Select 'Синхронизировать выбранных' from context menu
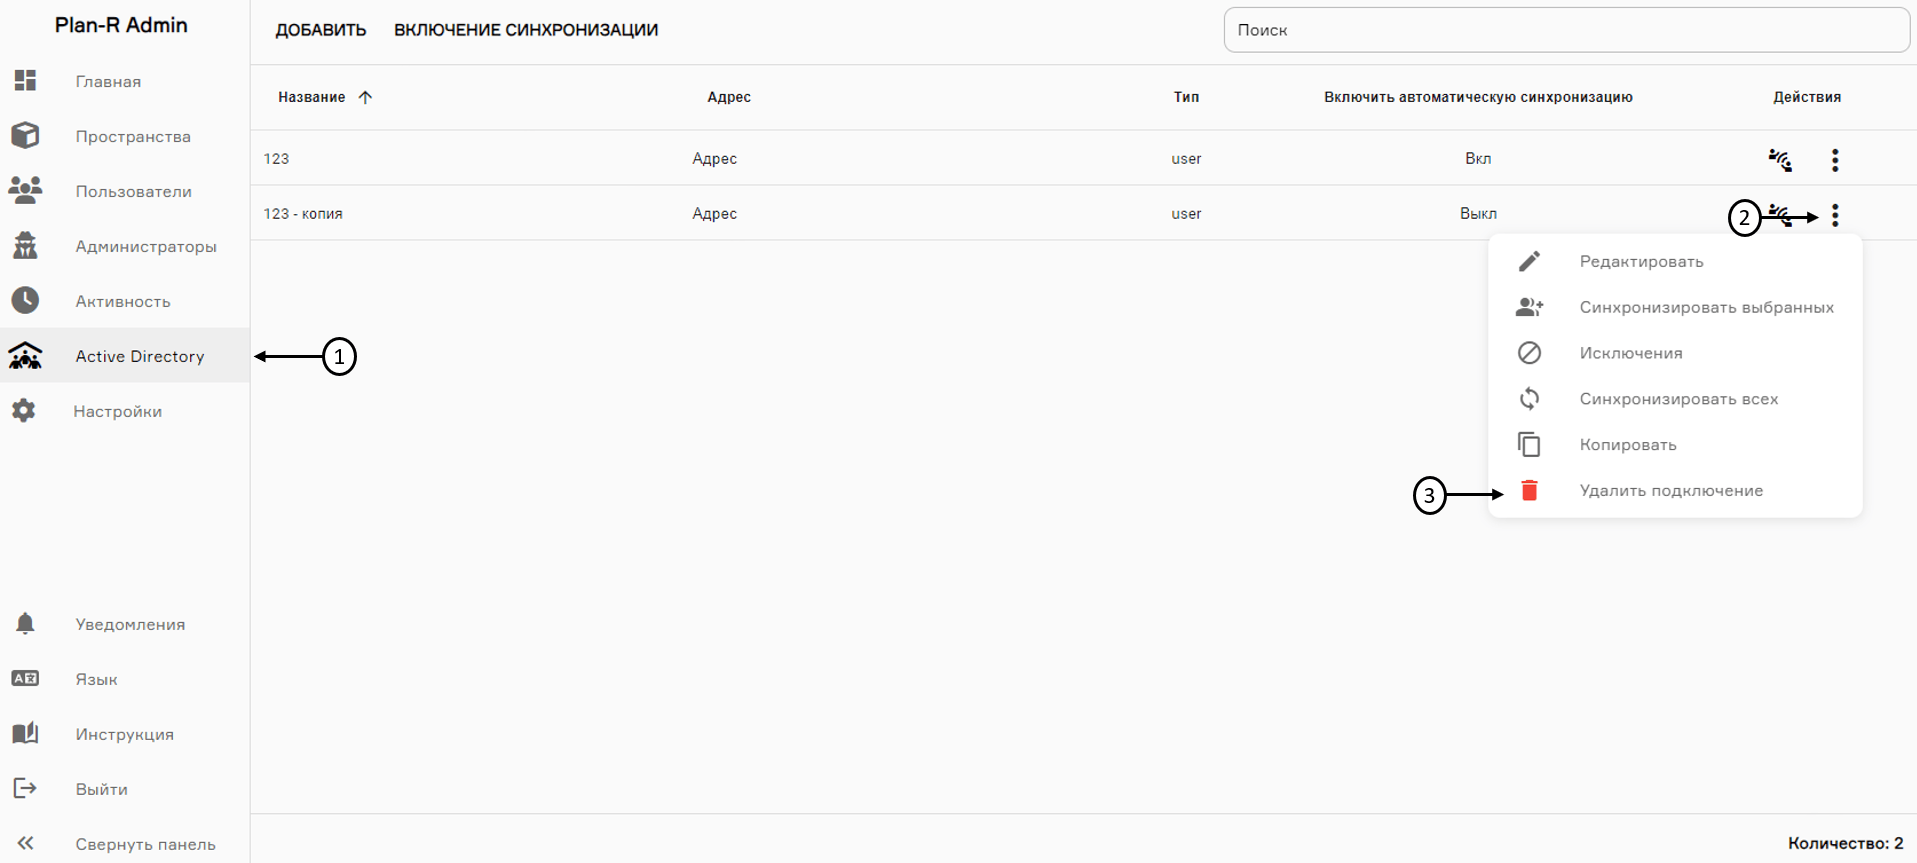Viewport: 1917px width, 863px height. (x=1705, y=308)
